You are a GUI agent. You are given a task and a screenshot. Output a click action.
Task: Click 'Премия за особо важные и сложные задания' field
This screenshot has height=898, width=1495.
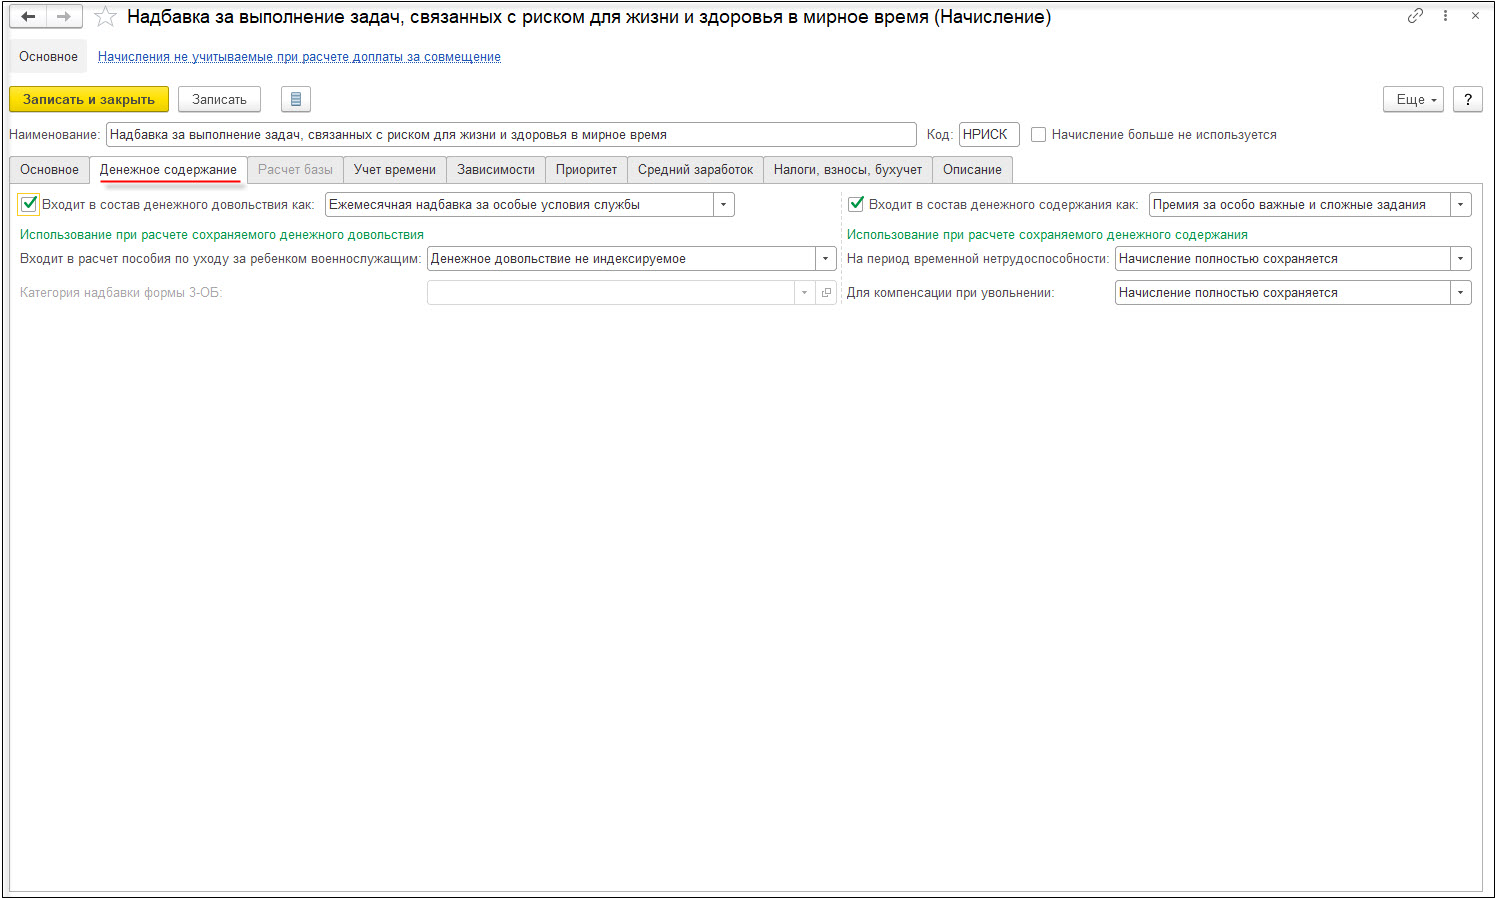1300,205
